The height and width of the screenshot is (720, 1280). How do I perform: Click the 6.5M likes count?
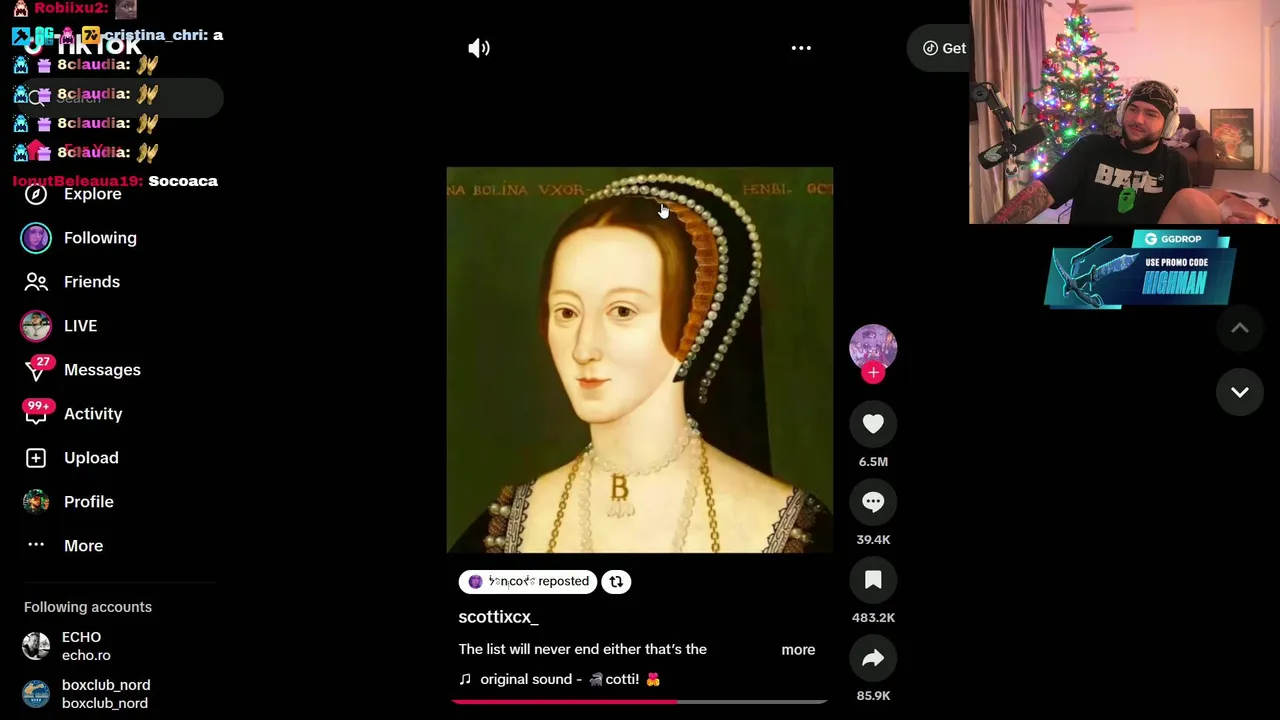point(873,462)
